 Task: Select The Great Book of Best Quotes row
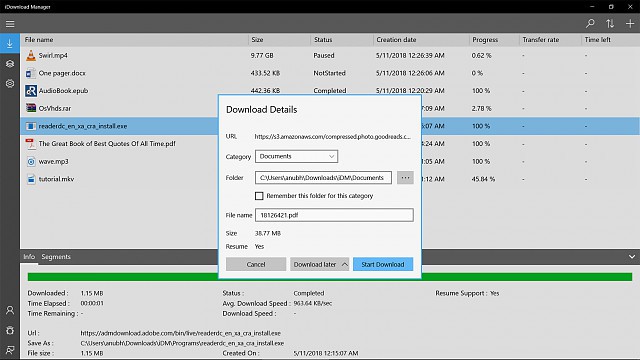tap(330, 144)
